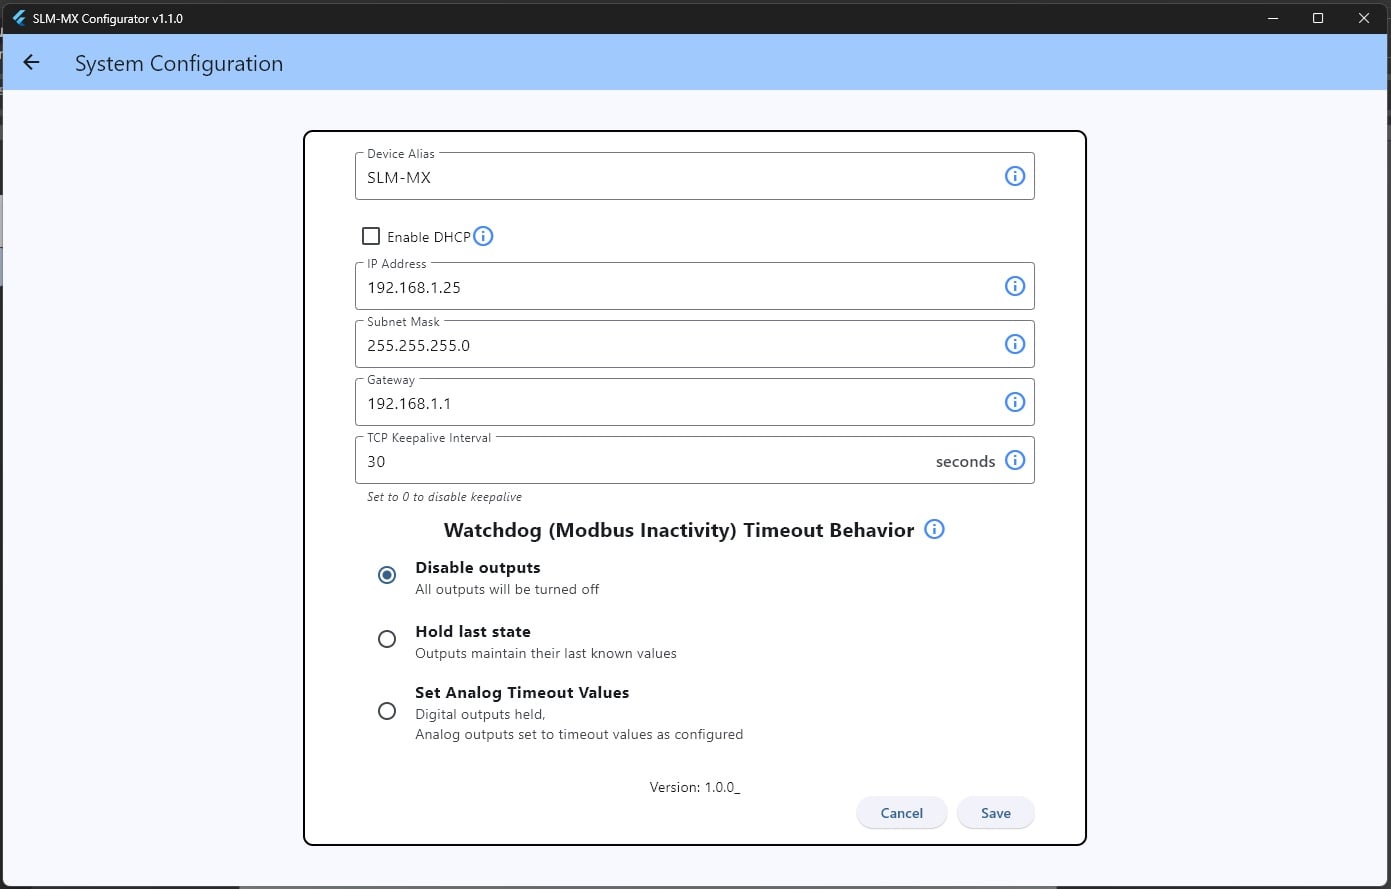
Task: Click the Flutter app icon in title bar
Action: (18, 18)
